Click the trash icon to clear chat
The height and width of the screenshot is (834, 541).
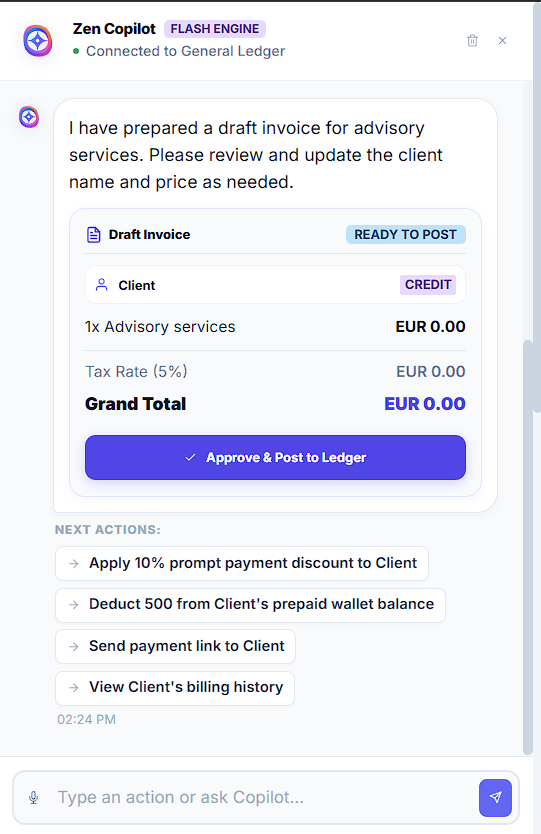coord(472,40)
